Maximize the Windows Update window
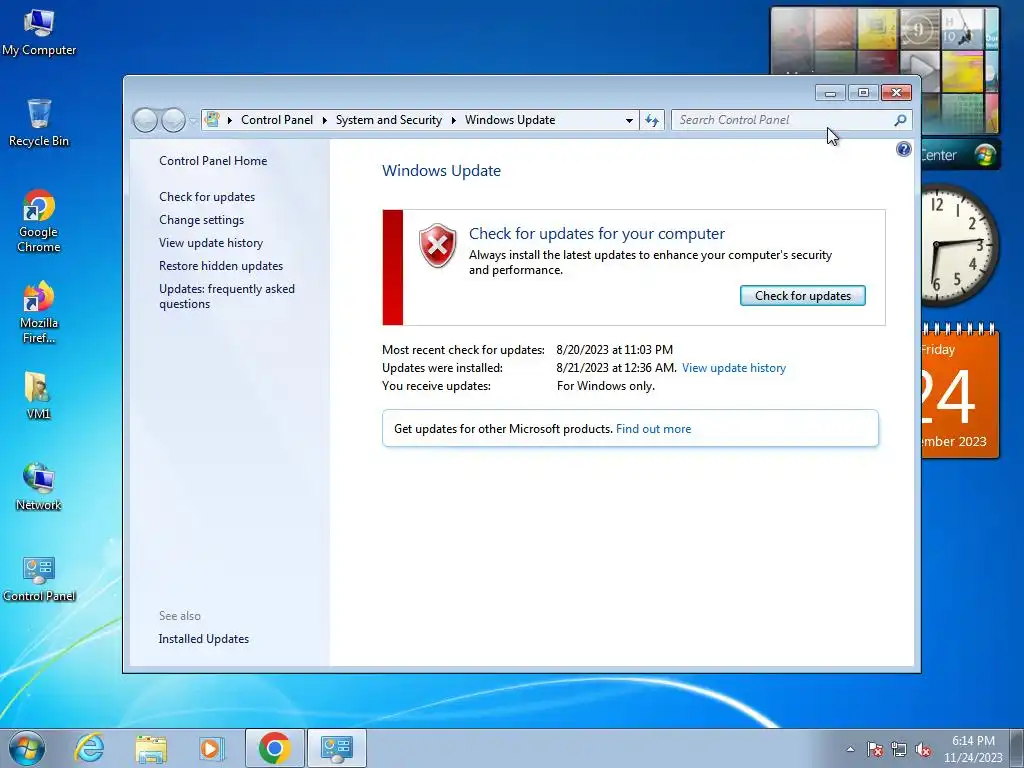The height and width of the screenshot is (768, 1024). click(x=863, y=93)
